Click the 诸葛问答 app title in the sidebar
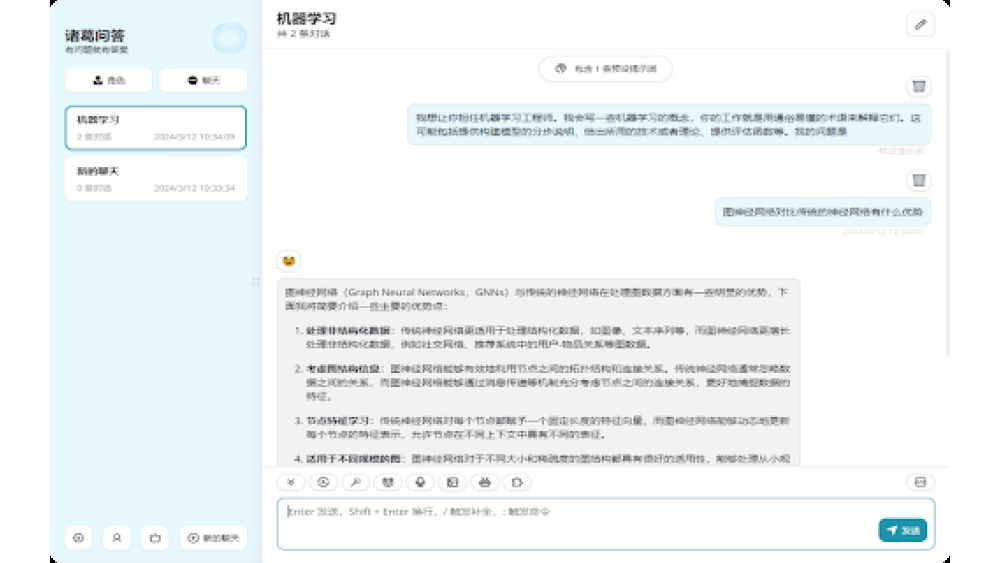Image resolution: width=1000 pixels, height=563 pixels. pyautogui.click(x=95, y=36)
